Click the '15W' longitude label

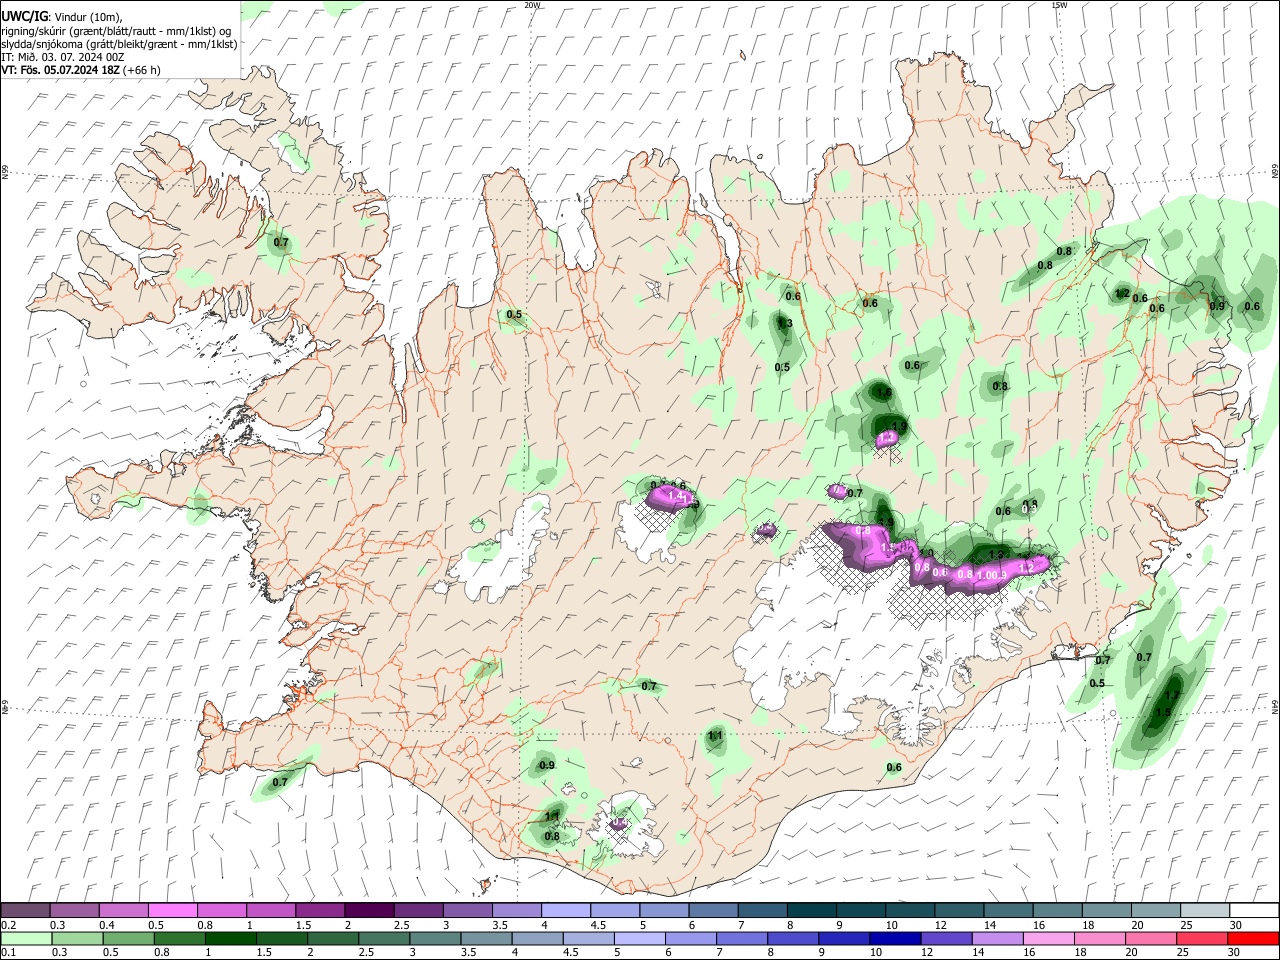coord(1059,5)
